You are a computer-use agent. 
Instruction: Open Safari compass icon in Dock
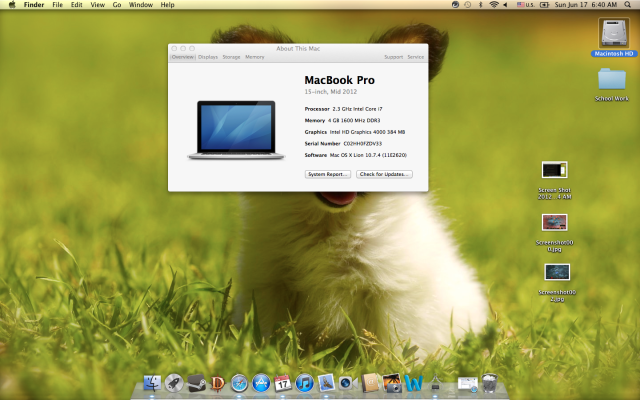coord(240,383)
